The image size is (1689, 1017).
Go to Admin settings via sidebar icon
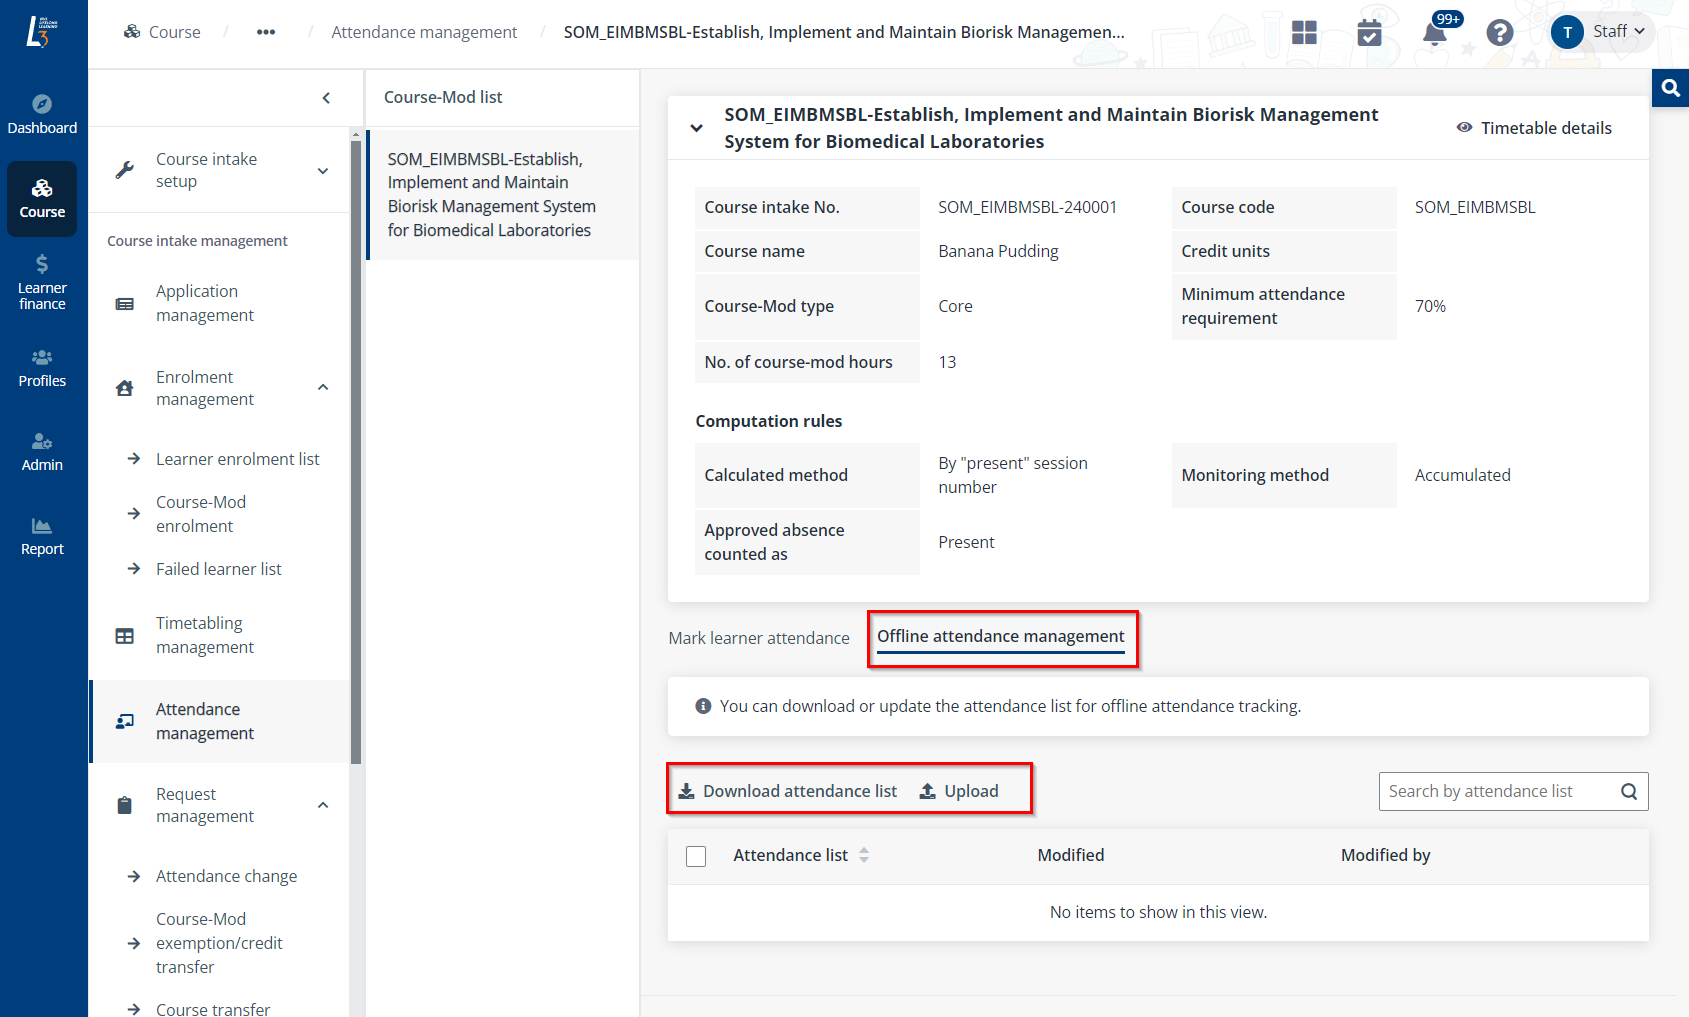(x=42, y=450)
